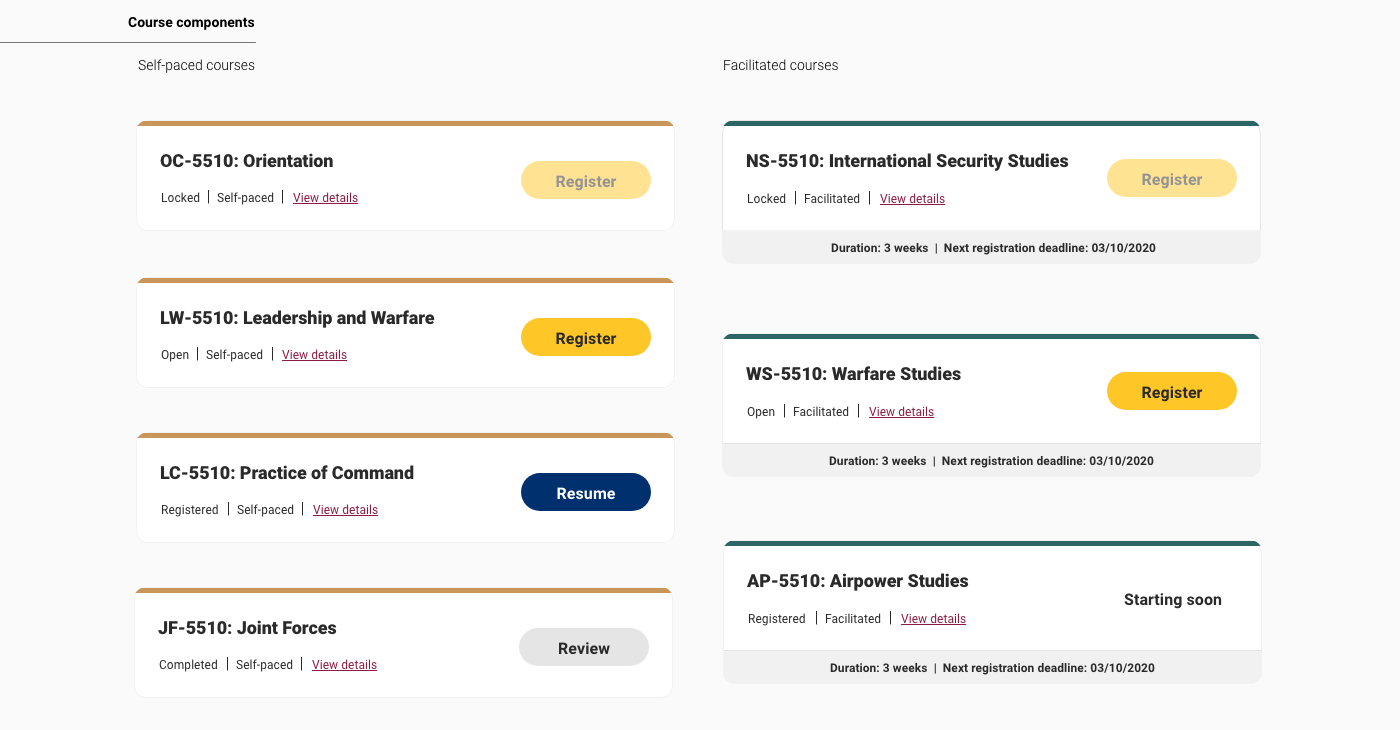The width and height of the screenshot is (1400, 730).
Task: Open the Course components tab
Action: point(191,22)
